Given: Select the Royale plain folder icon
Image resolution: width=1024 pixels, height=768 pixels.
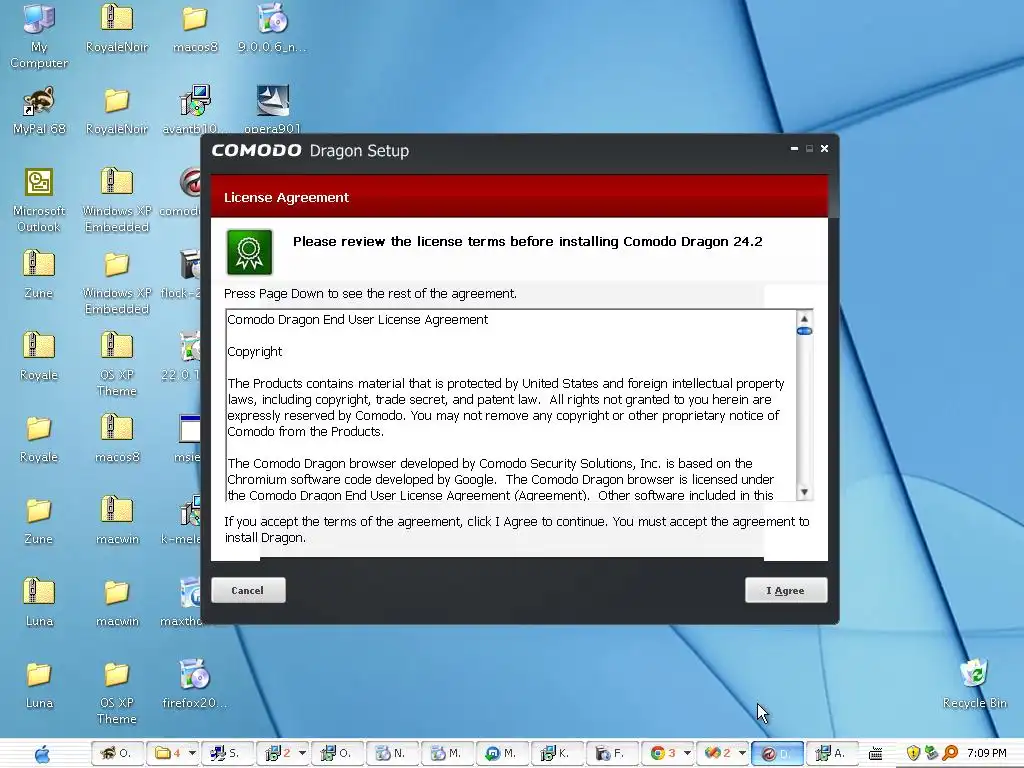Looking at the screenshot, I should tap(39, 438).
